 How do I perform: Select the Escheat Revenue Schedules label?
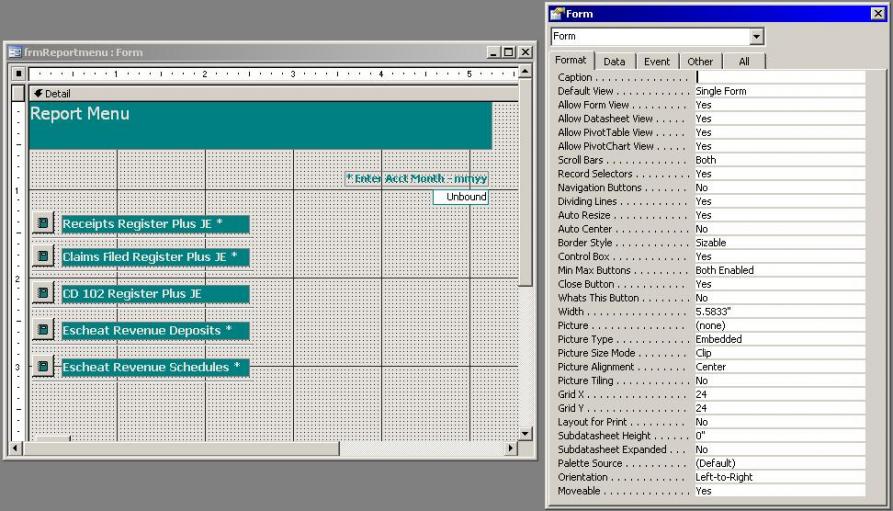click(155, 367)
